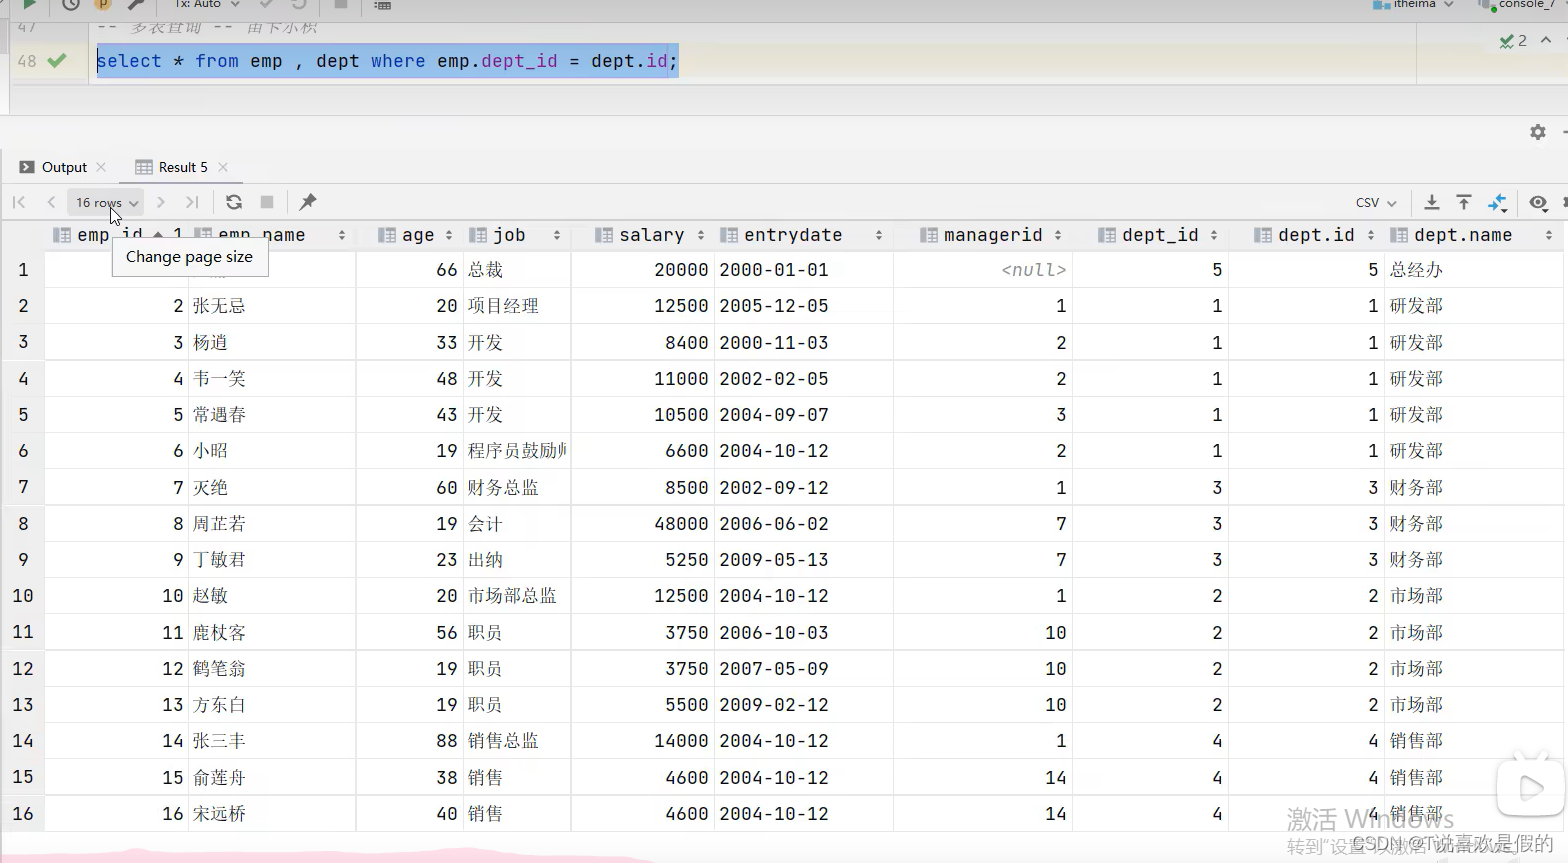
Task: Go to next page of results
Action: click(161, 202)
